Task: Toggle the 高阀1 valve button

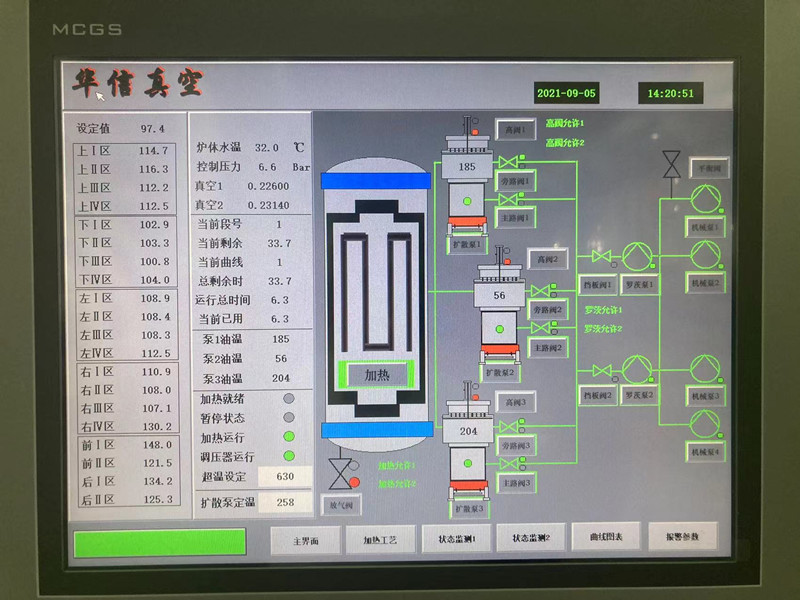Action: pos(516,130)
